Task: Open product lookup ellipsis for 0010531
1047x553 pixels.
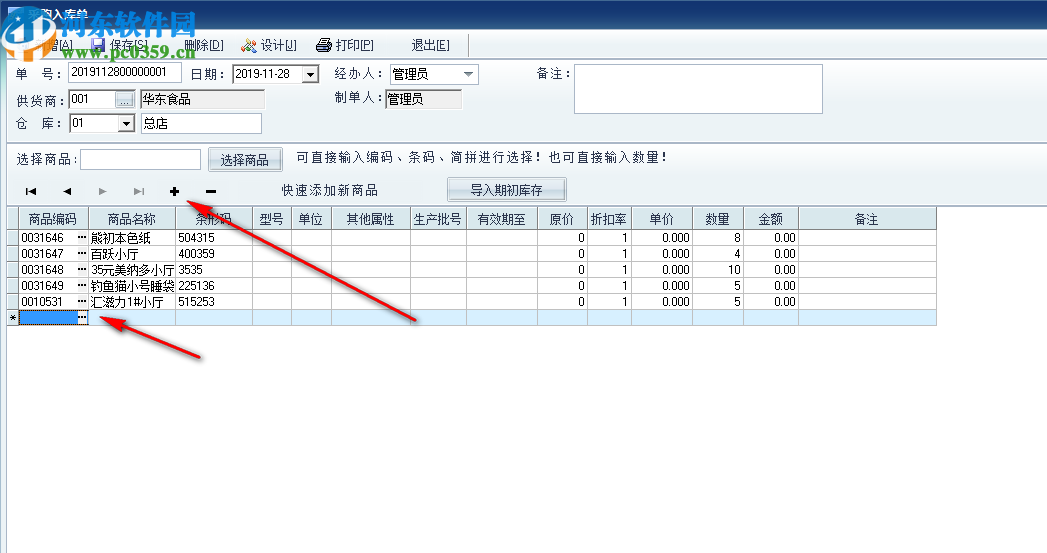Action: (82, 302)
